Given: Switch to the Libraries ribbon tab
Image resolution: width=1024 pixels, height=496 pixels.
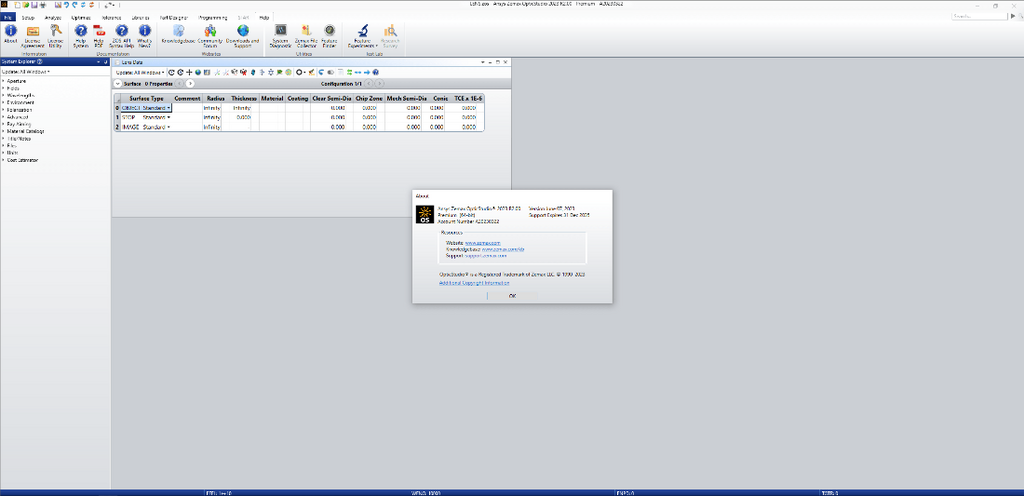Looking at the screenshot, I should [140, 18].
